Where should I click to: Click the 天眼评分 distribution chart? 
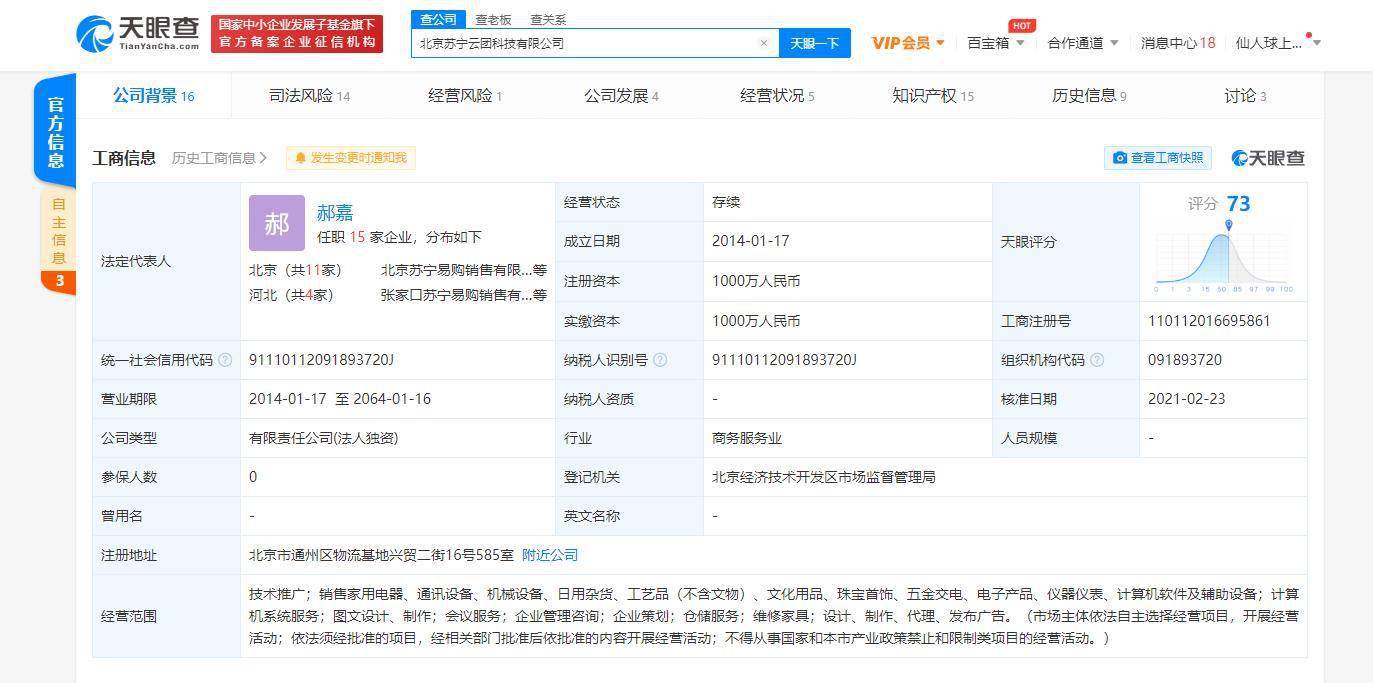pyautogui.click(x=1224, y=258)
